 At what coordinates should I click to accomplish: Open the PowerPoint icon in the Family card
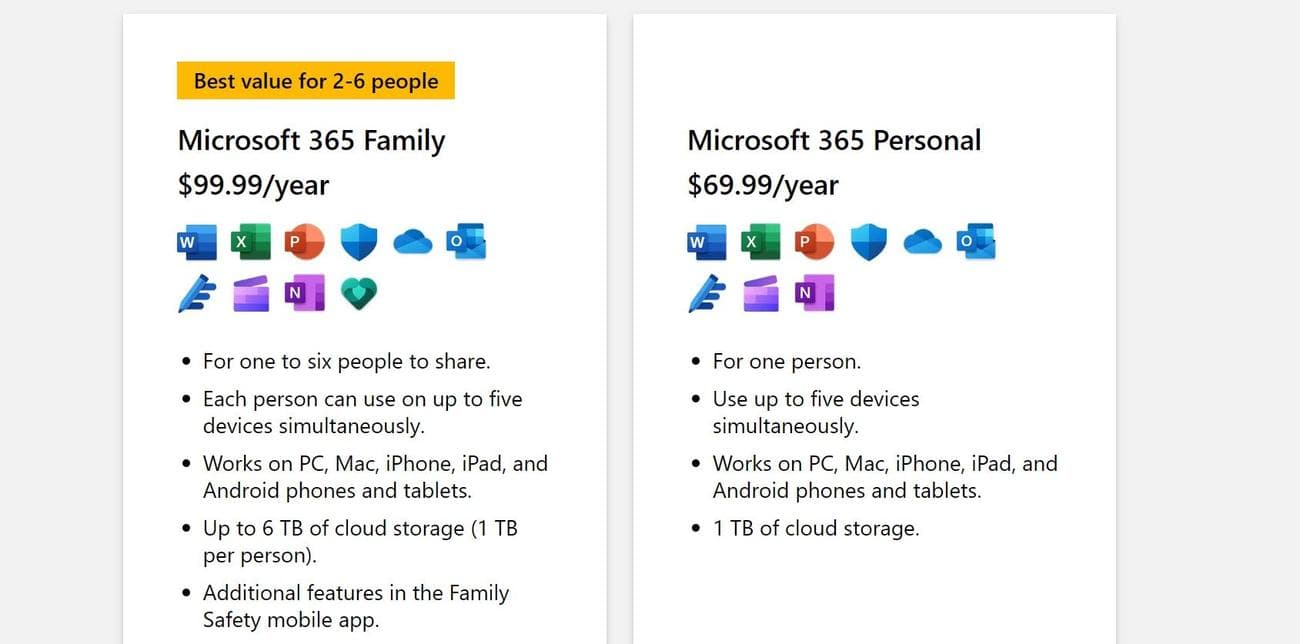[305, 241]
